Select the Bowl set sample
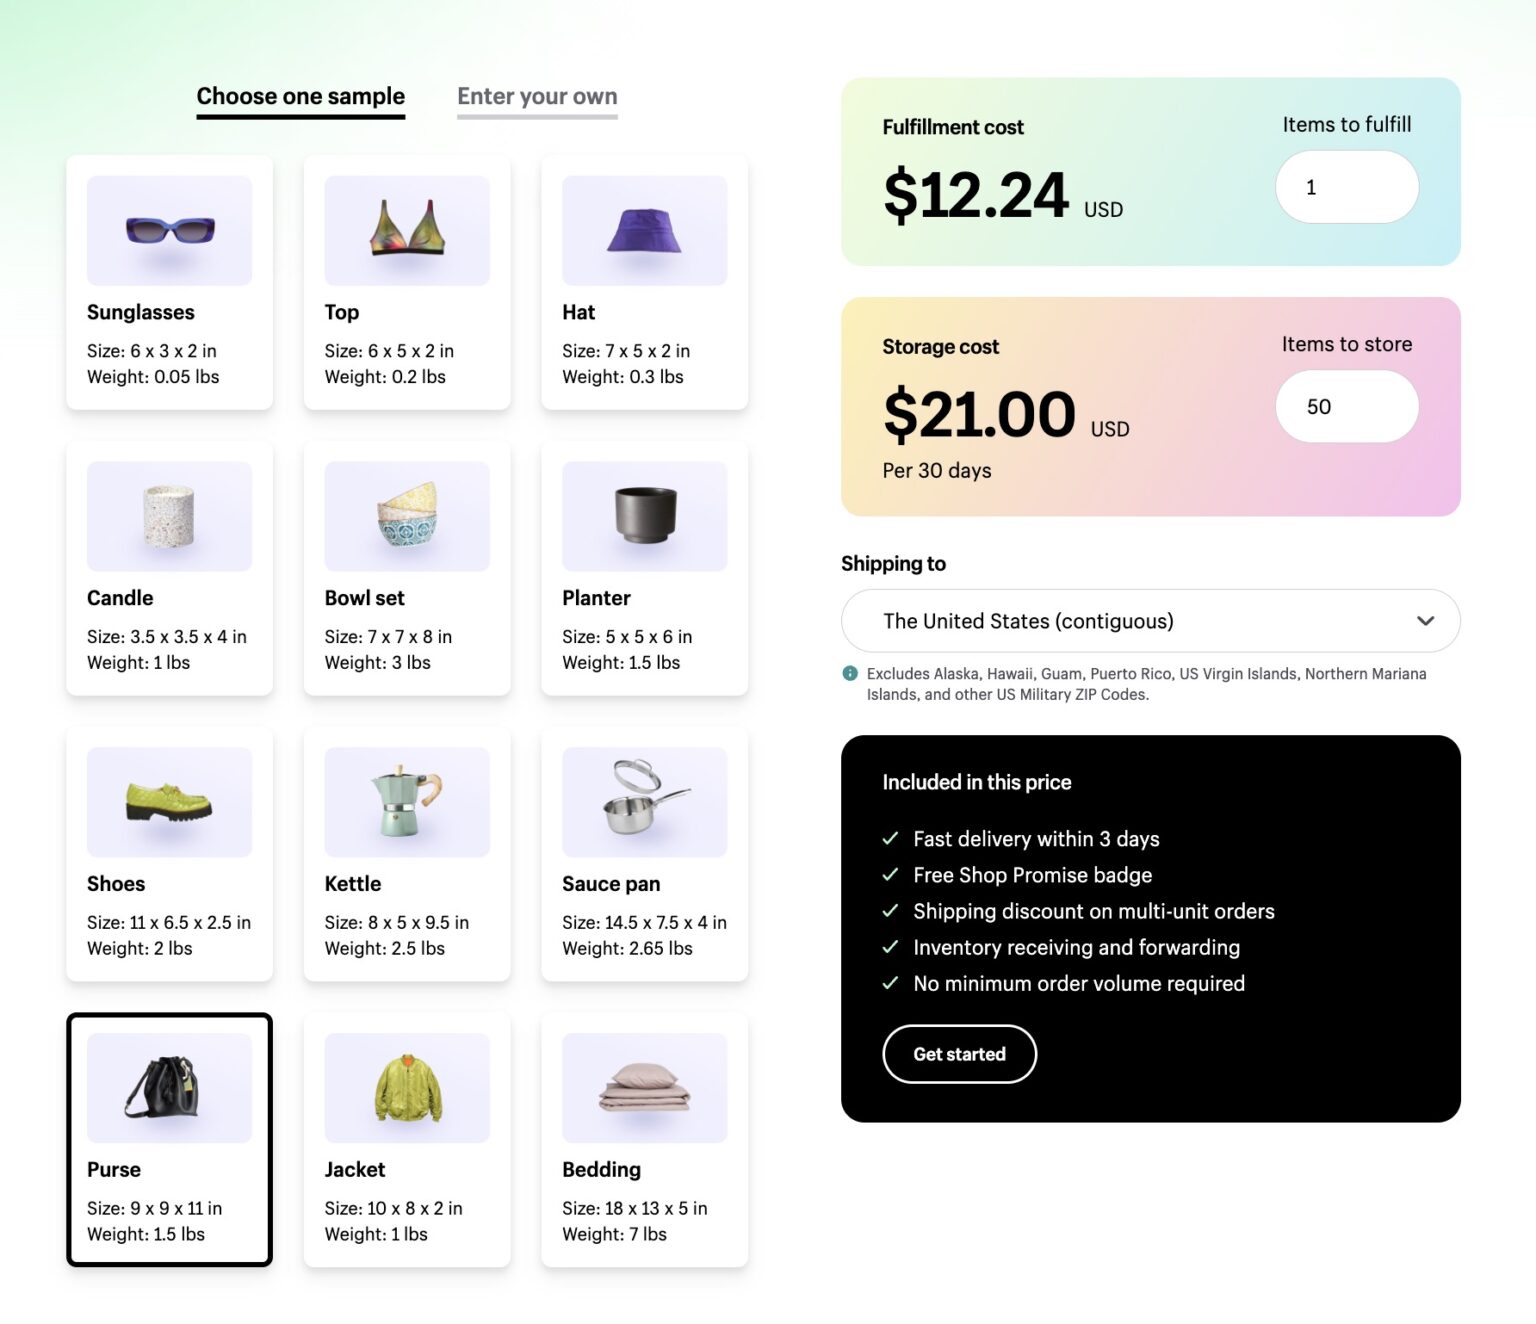The height and width of the screenshot is (1324, 1536). point(406,568)
